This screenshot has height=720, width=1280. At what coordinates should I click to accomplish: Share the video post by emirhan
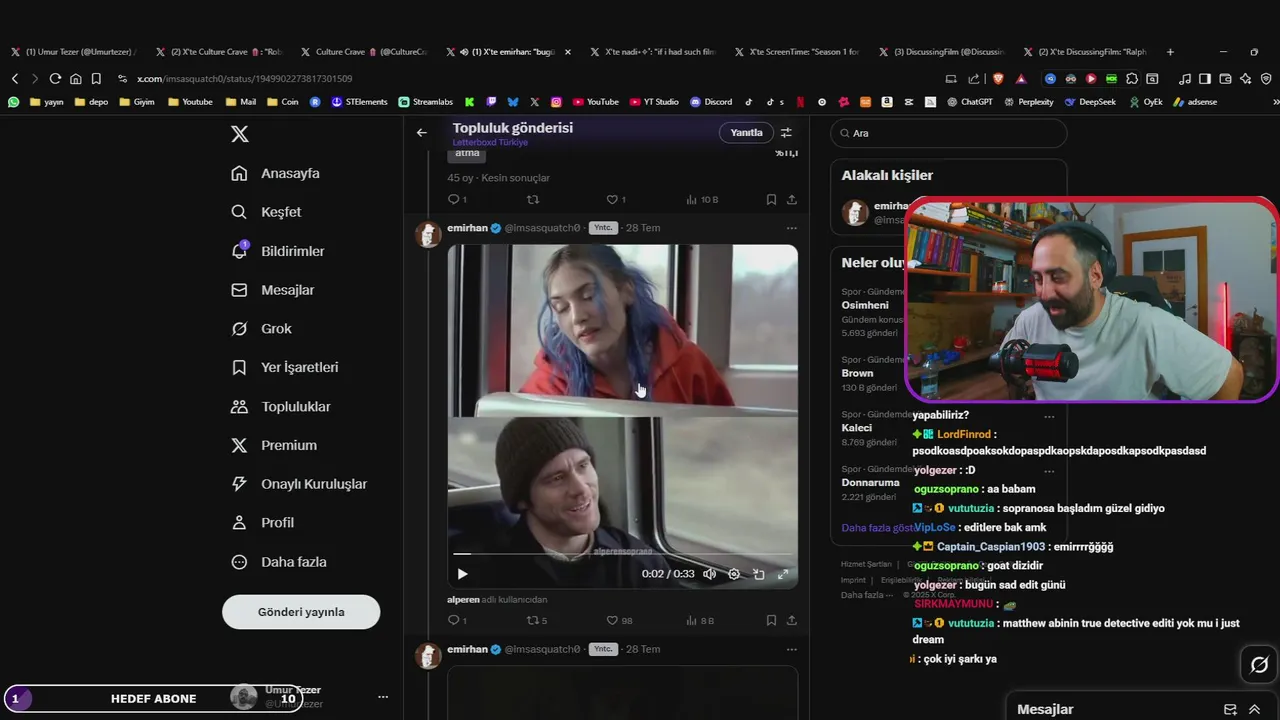click(792, 620)
